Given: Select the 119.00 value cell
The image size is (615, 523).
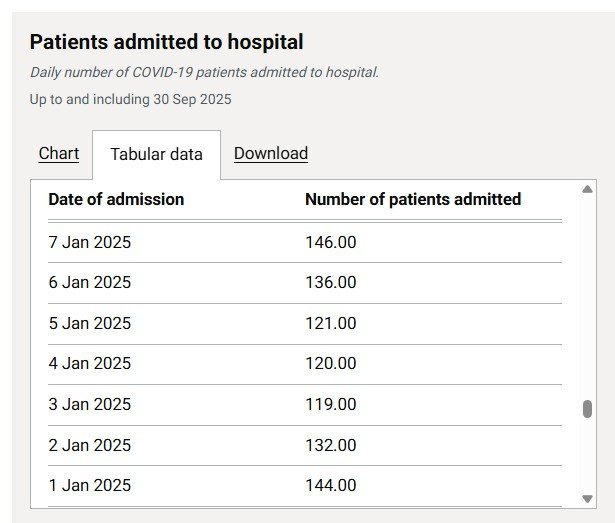Looking at the screenshot, I should pos(330,404).
